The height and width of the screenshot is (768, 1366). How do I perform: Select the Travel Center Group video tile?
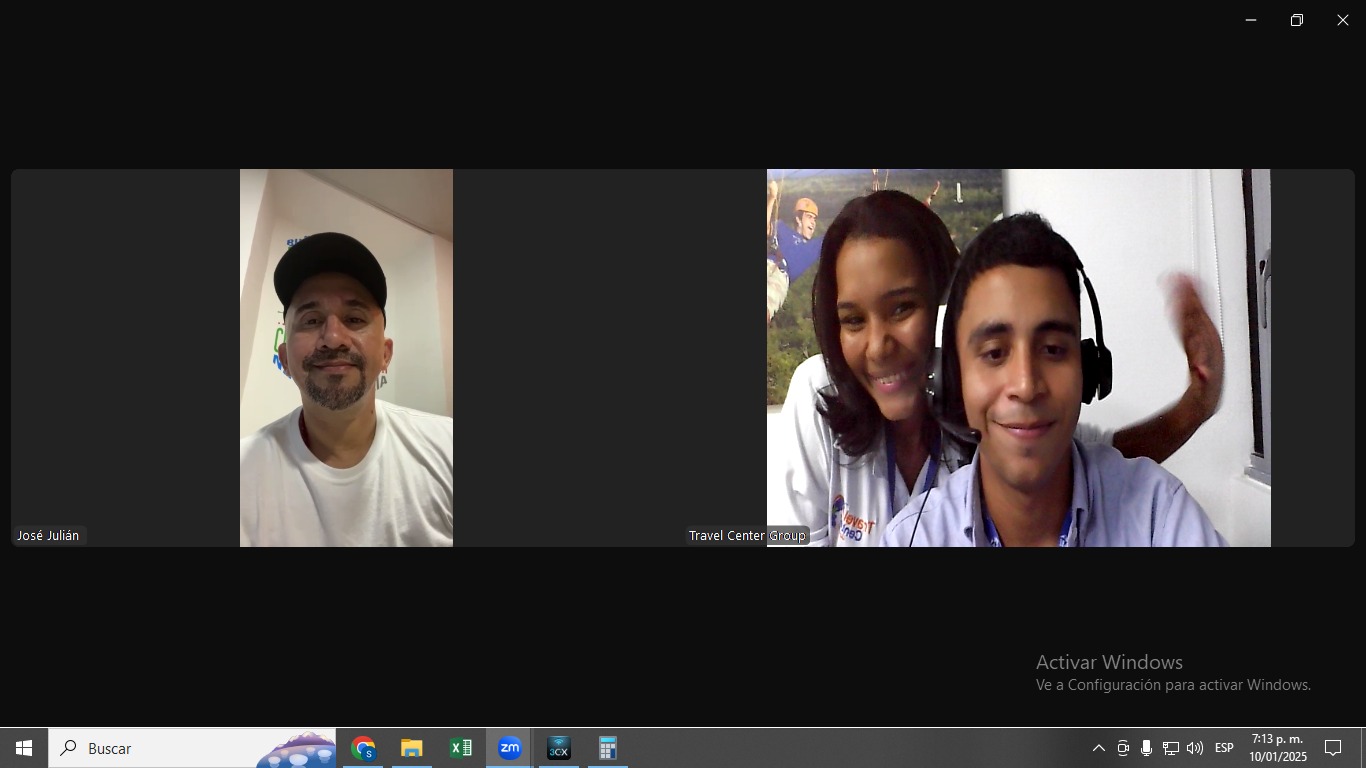(1018, 358)
